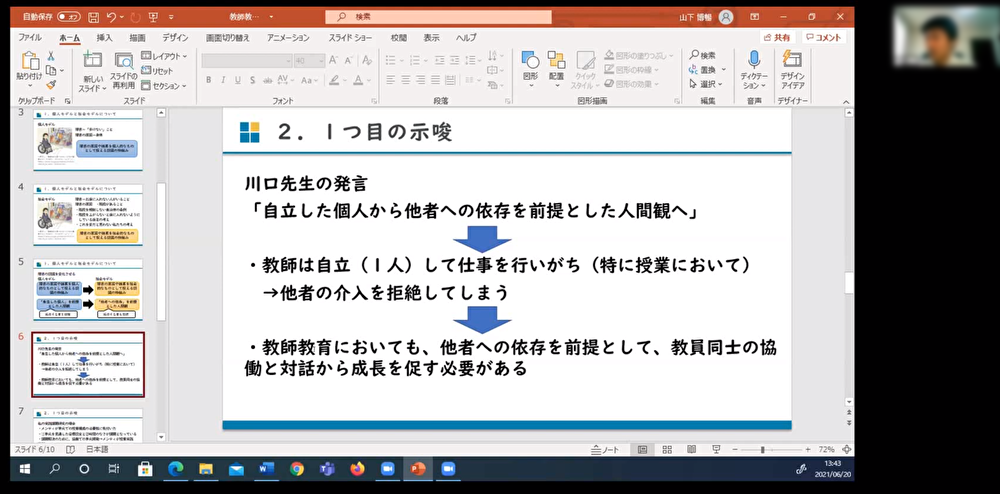Click 共有 share button

coord(776,38)
